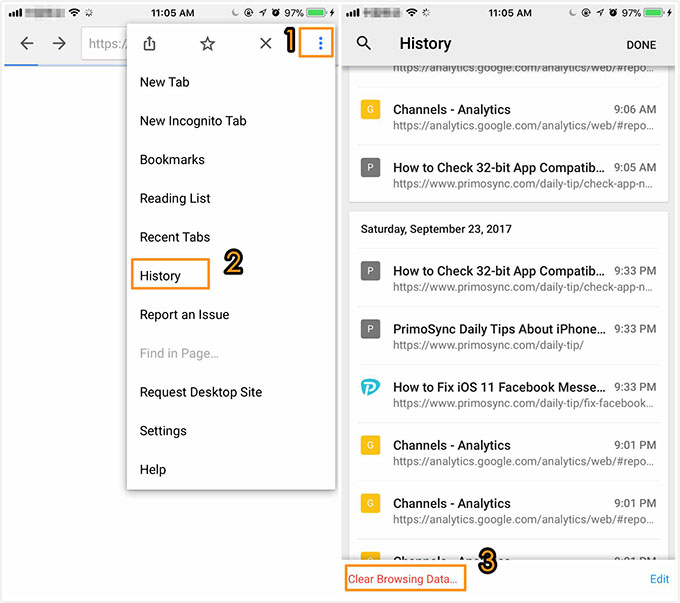Tap DONE in History header
680x603 pixels.
pos(641,45)
